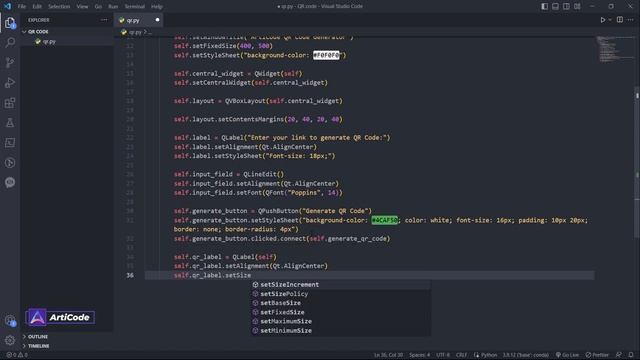Click Go Live in status bar
Viewport: 640px width, 360px height.
pos(567,355)
